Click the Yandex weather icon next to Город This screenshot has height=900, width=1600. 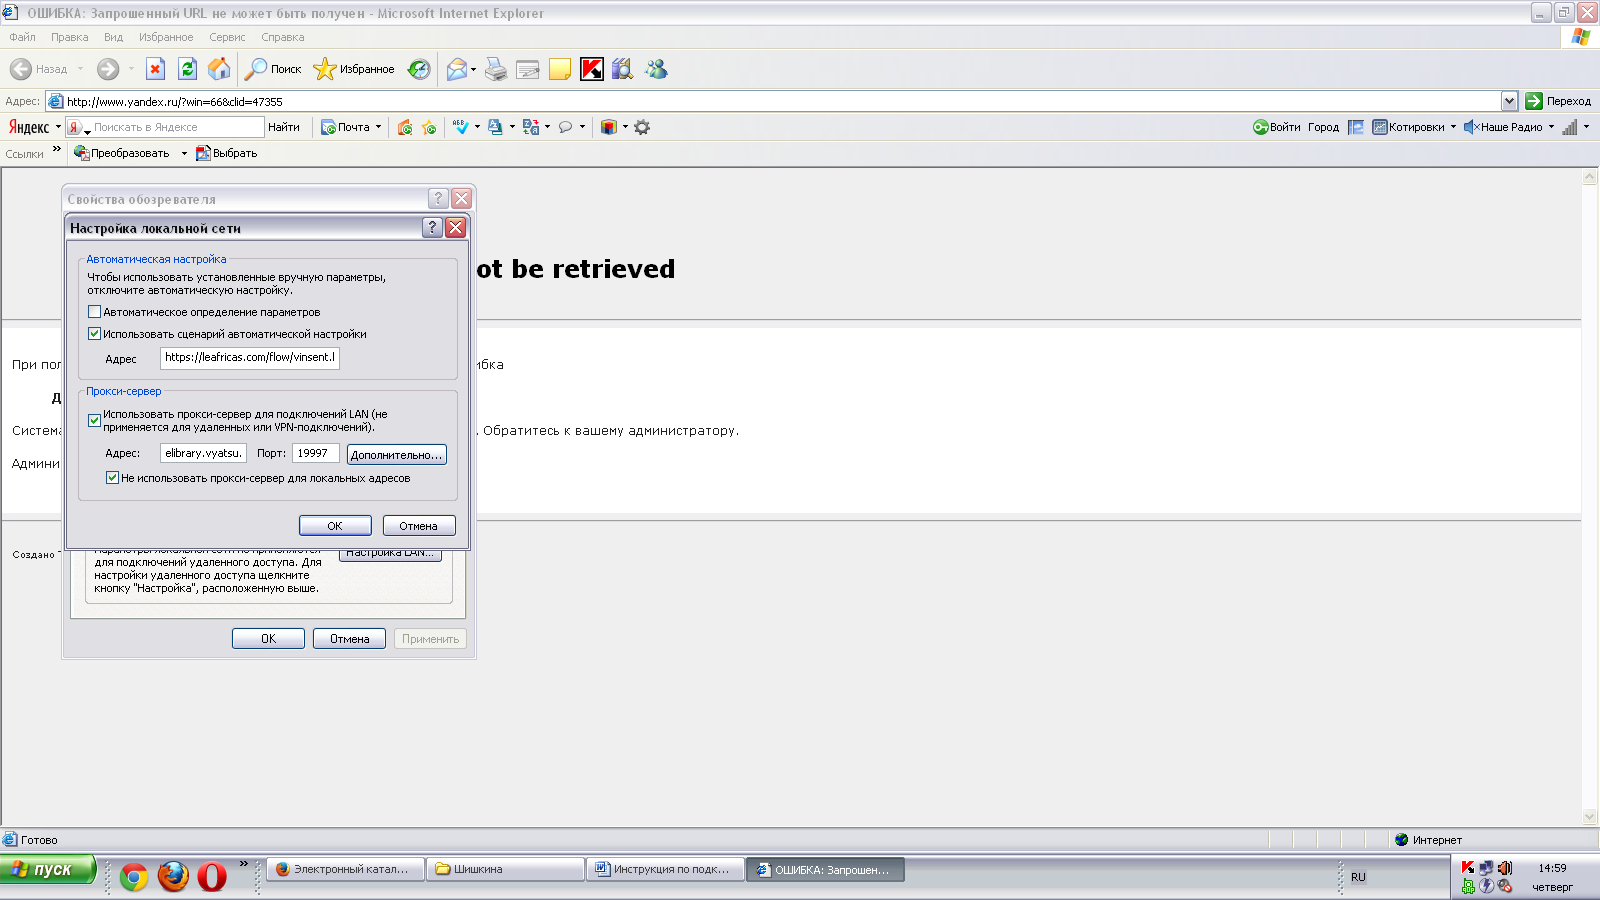click(x=1356, y=127)
